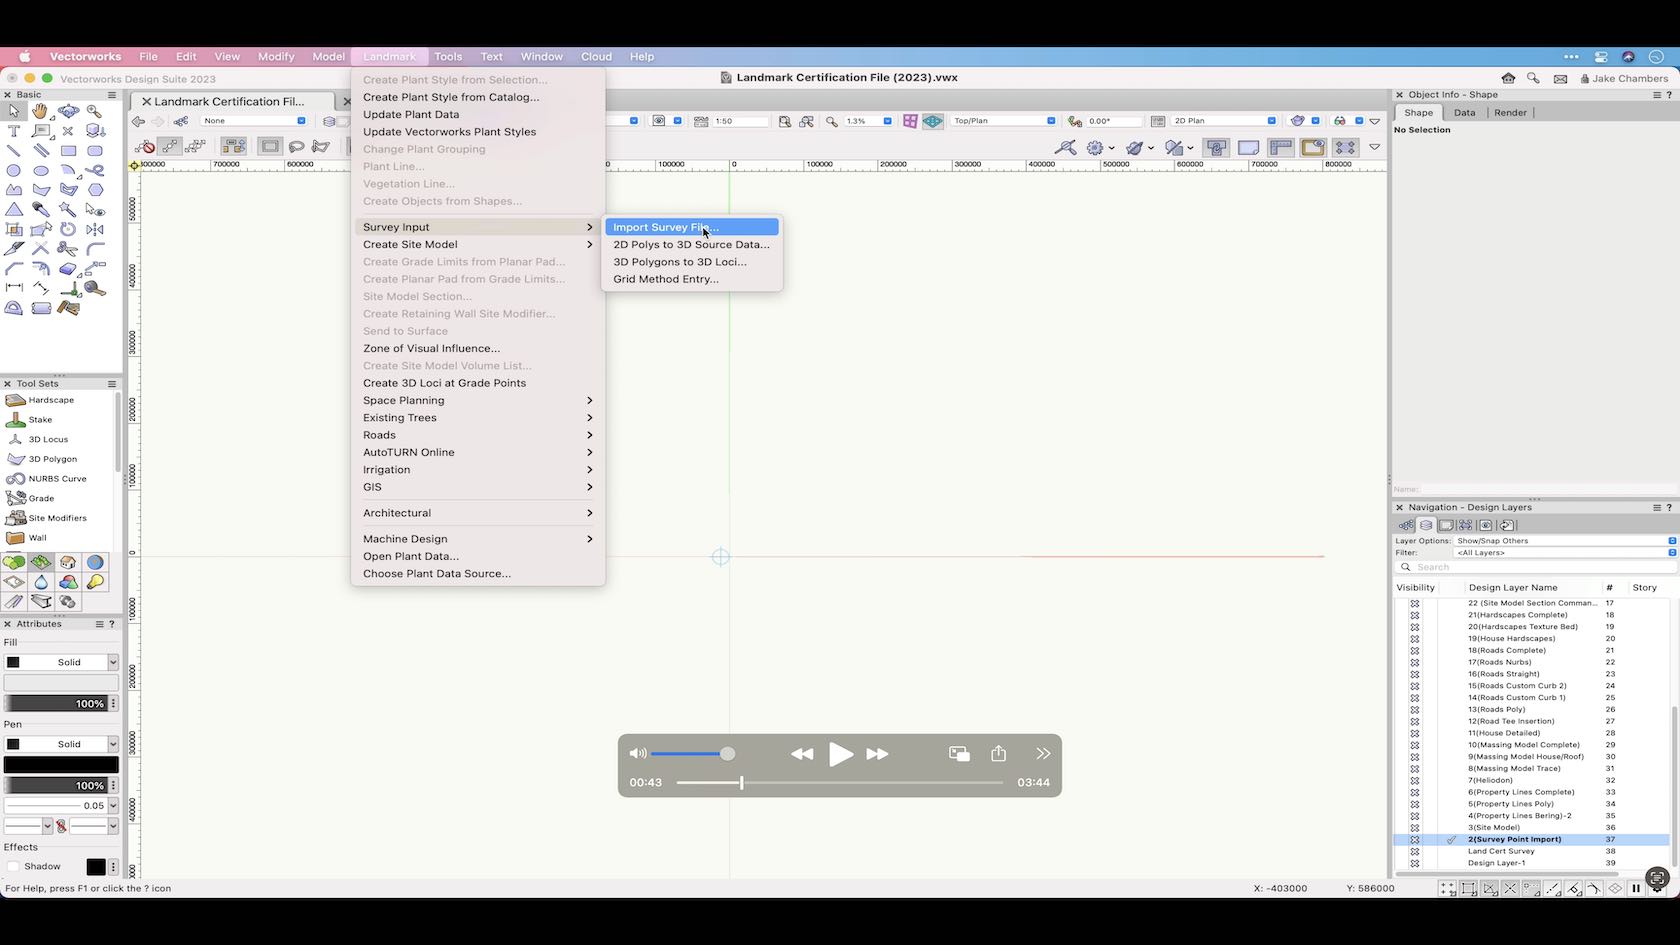Screen dimensions: 1680x945
Task: Select the Zoom magnifier tool
Action: [95, 111]
